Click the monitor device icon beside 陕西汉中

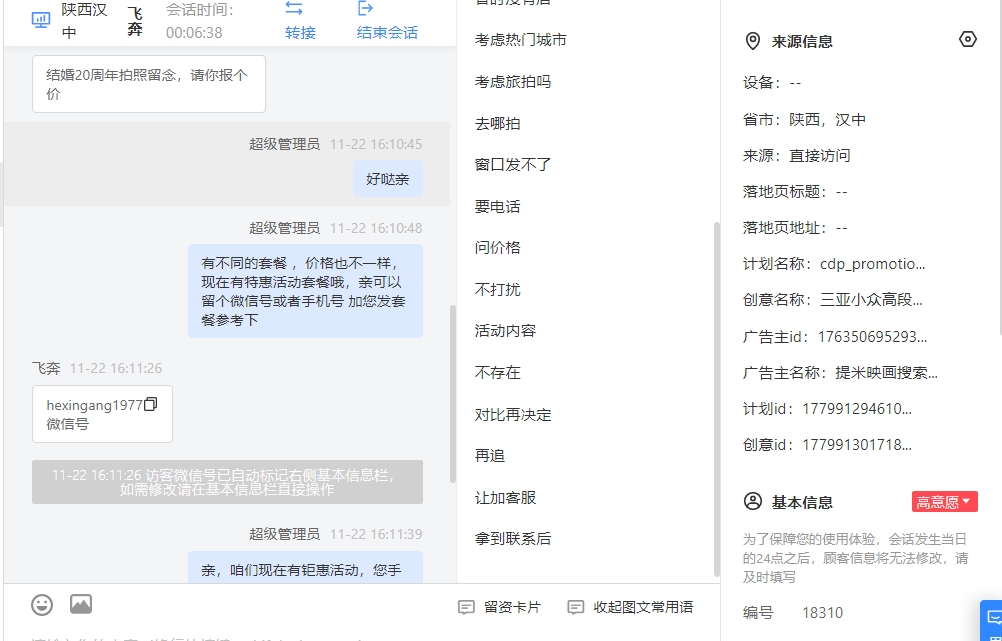tap(41, 20)
